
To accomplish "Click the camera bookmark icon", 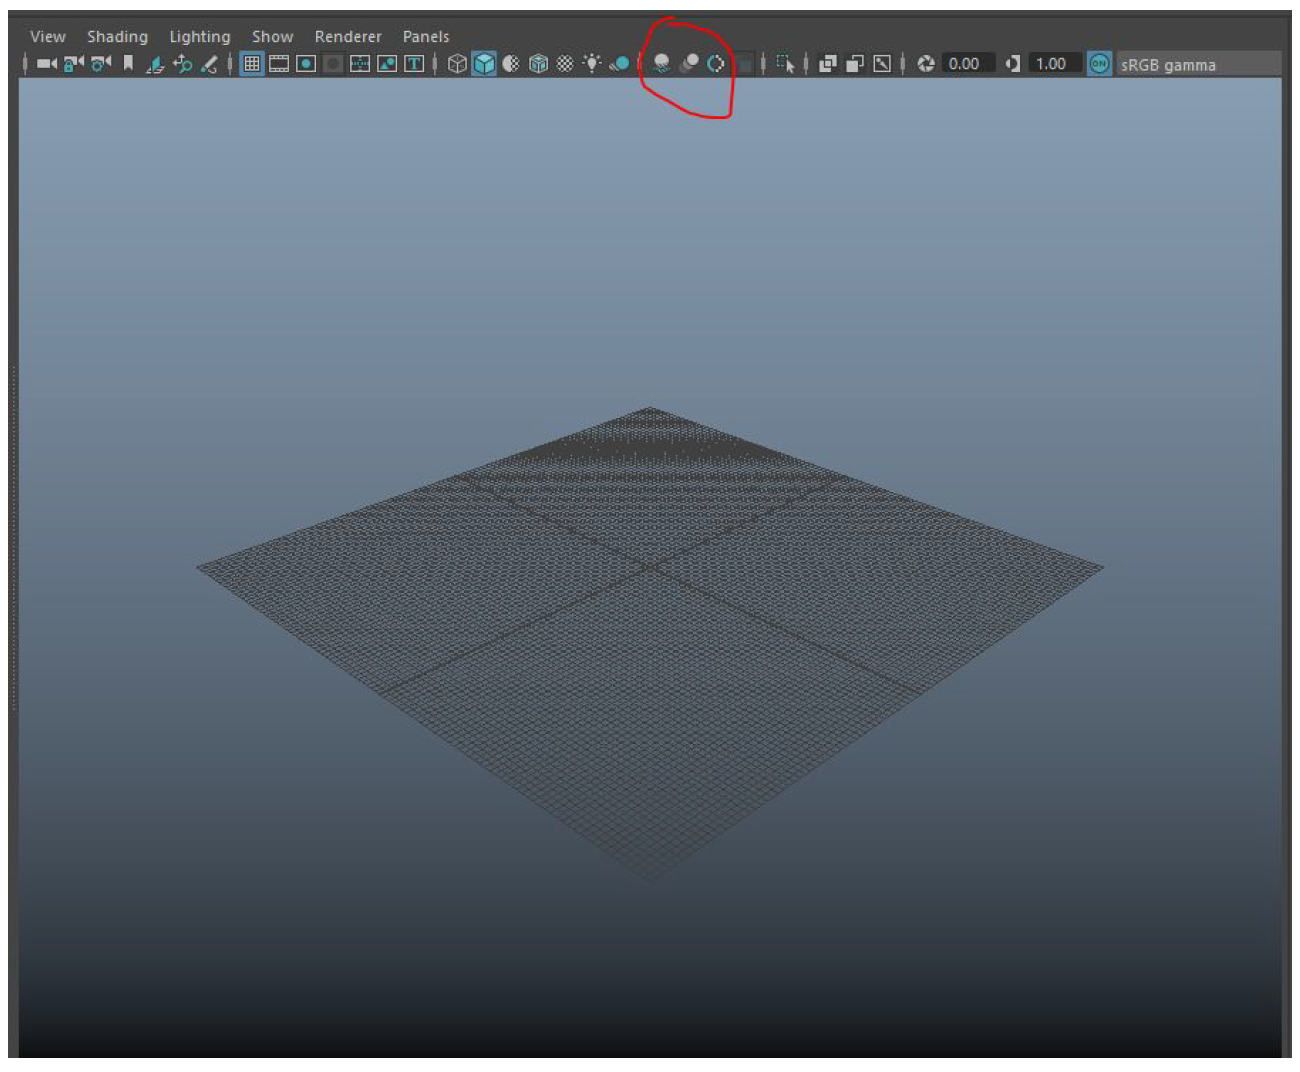I will coord(128,63).
